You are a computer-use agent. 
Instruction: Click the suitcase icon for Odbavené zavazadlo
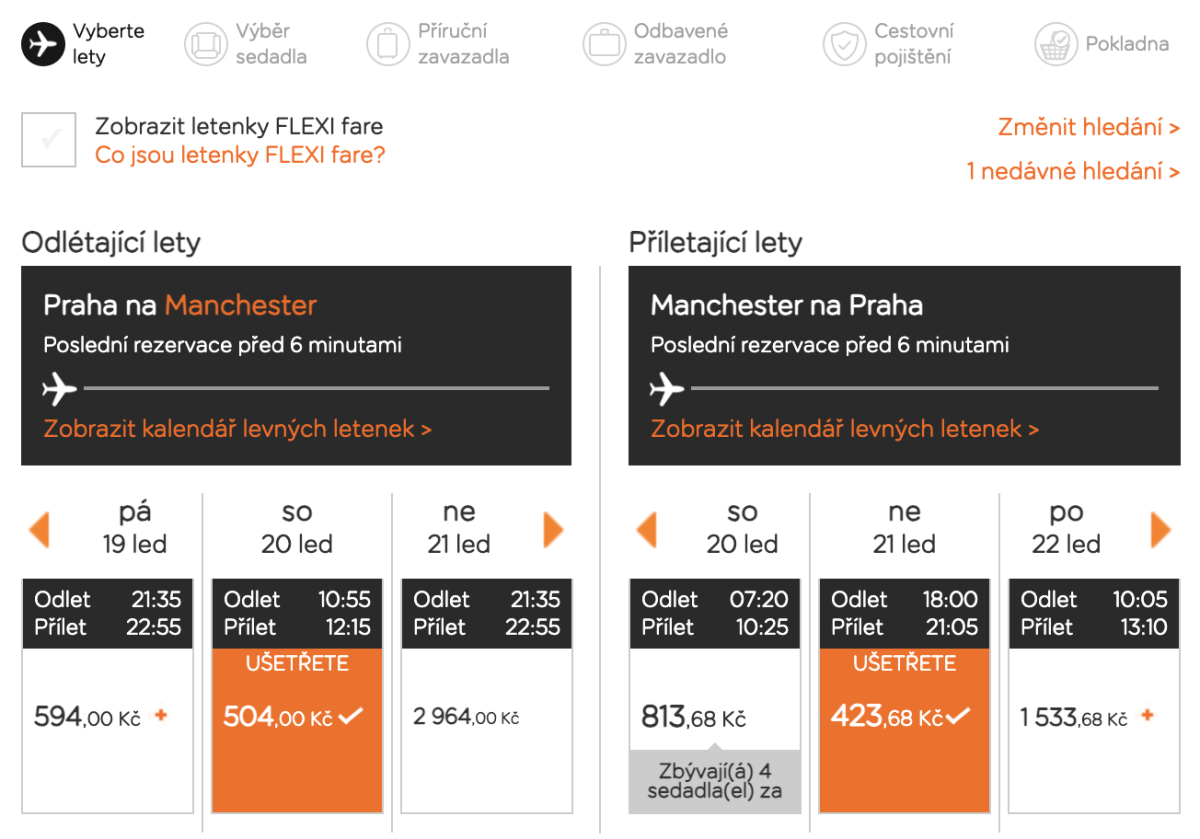click(604, 44)
